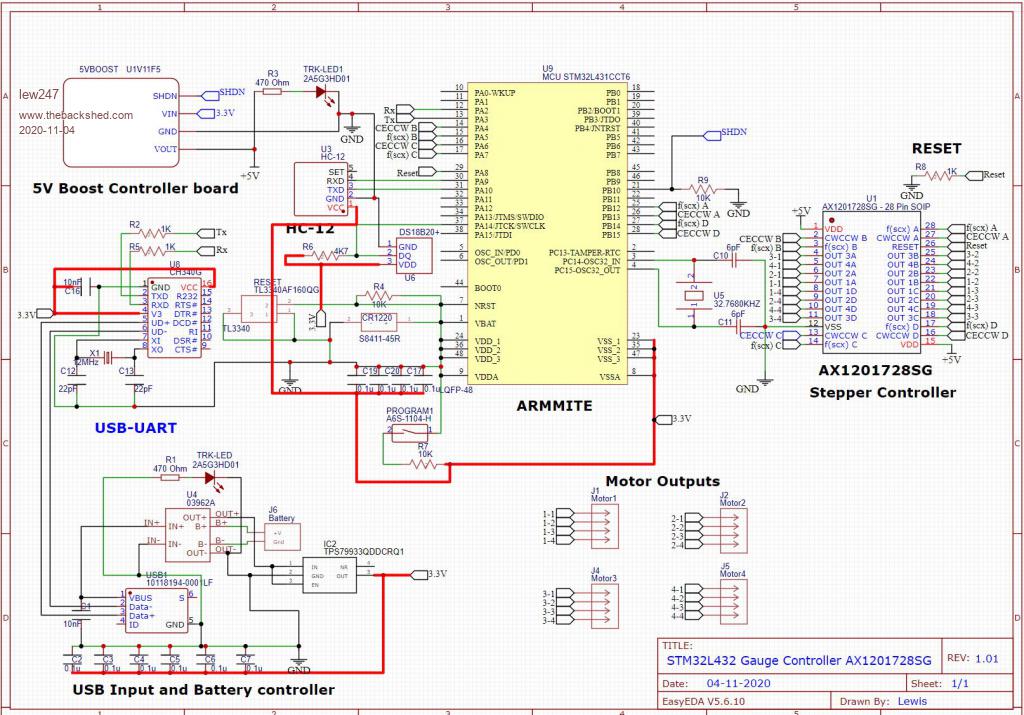The width and height of the screenshot is (1024, 715).
Task: Click the TRK-LED1 LED symbol next to R3
Action: pyautogui.click(x=323, y=93)
